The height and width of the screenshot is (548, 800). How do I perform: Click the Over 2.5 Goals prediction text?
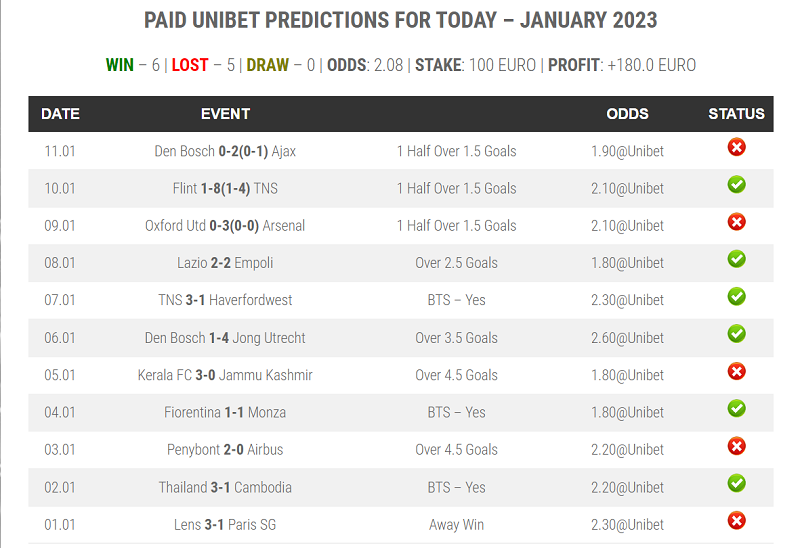(x=456, y=263)
